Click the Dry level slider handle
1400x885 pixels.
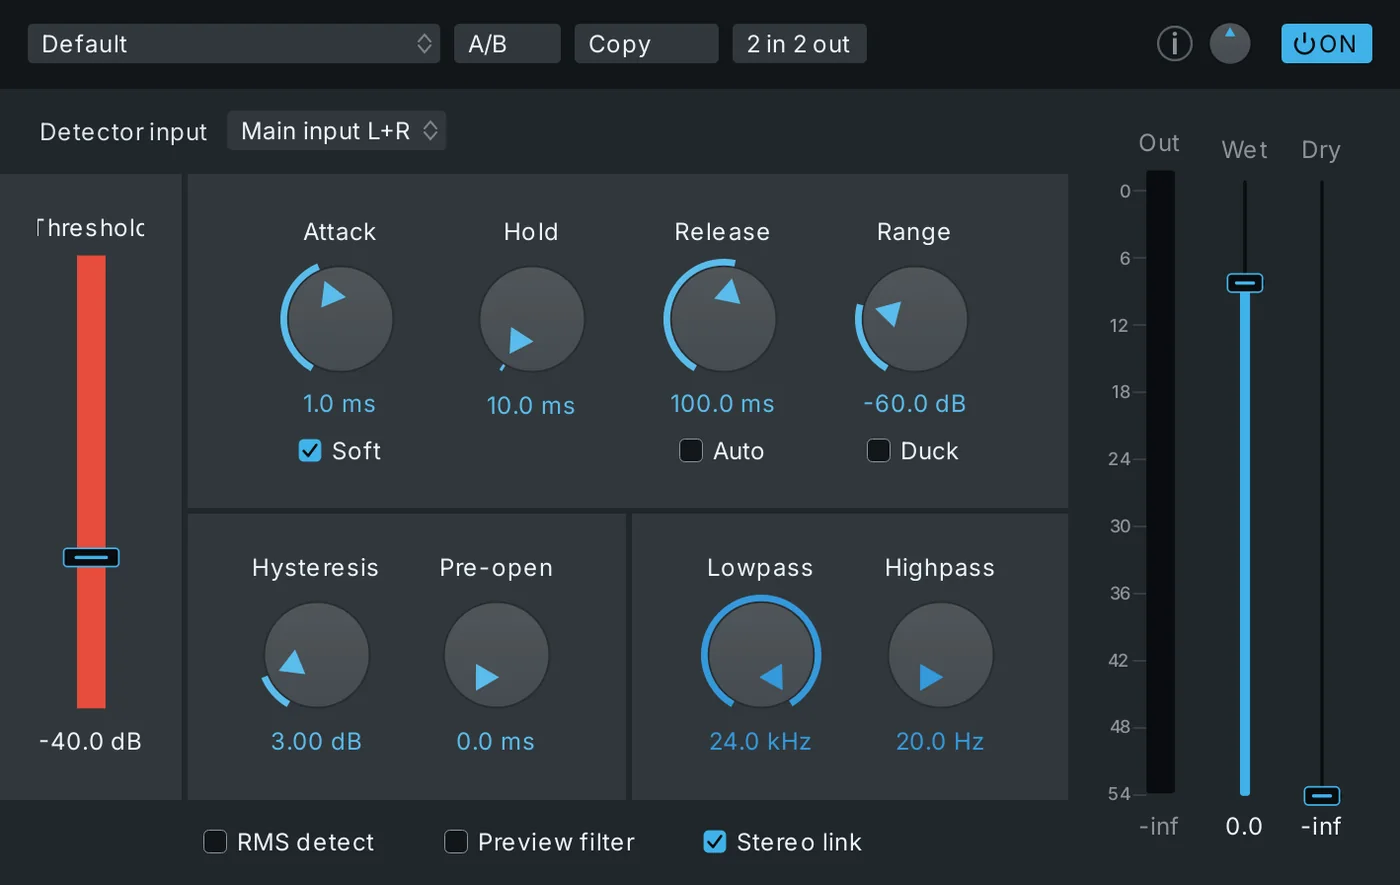click(1321, 796)
